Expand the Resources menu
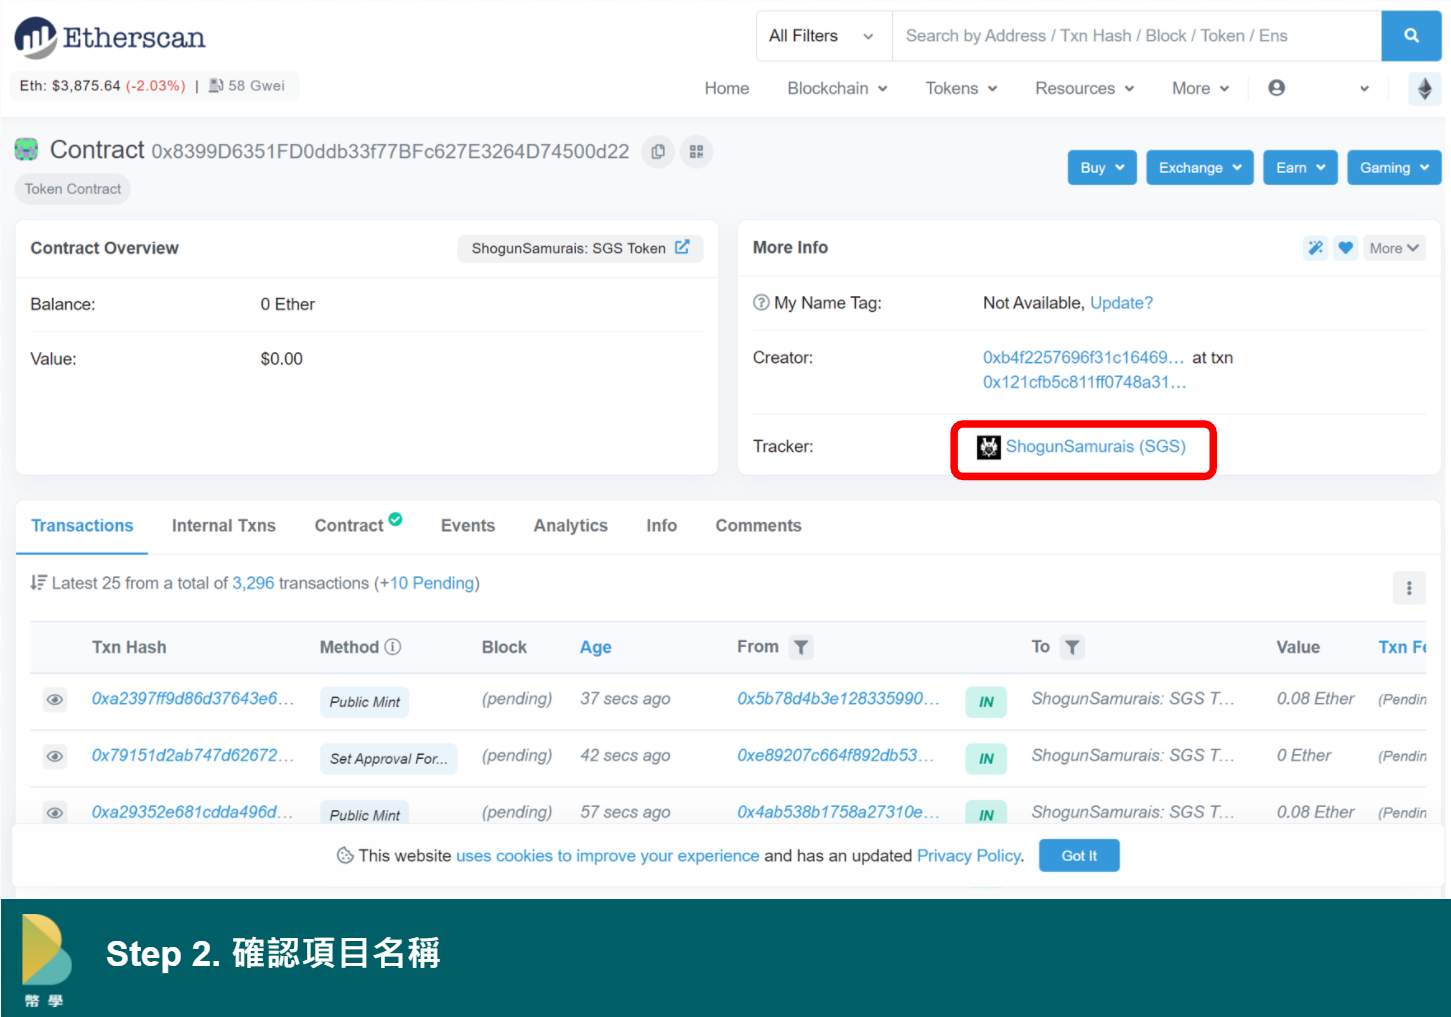 click(1085, 88)
